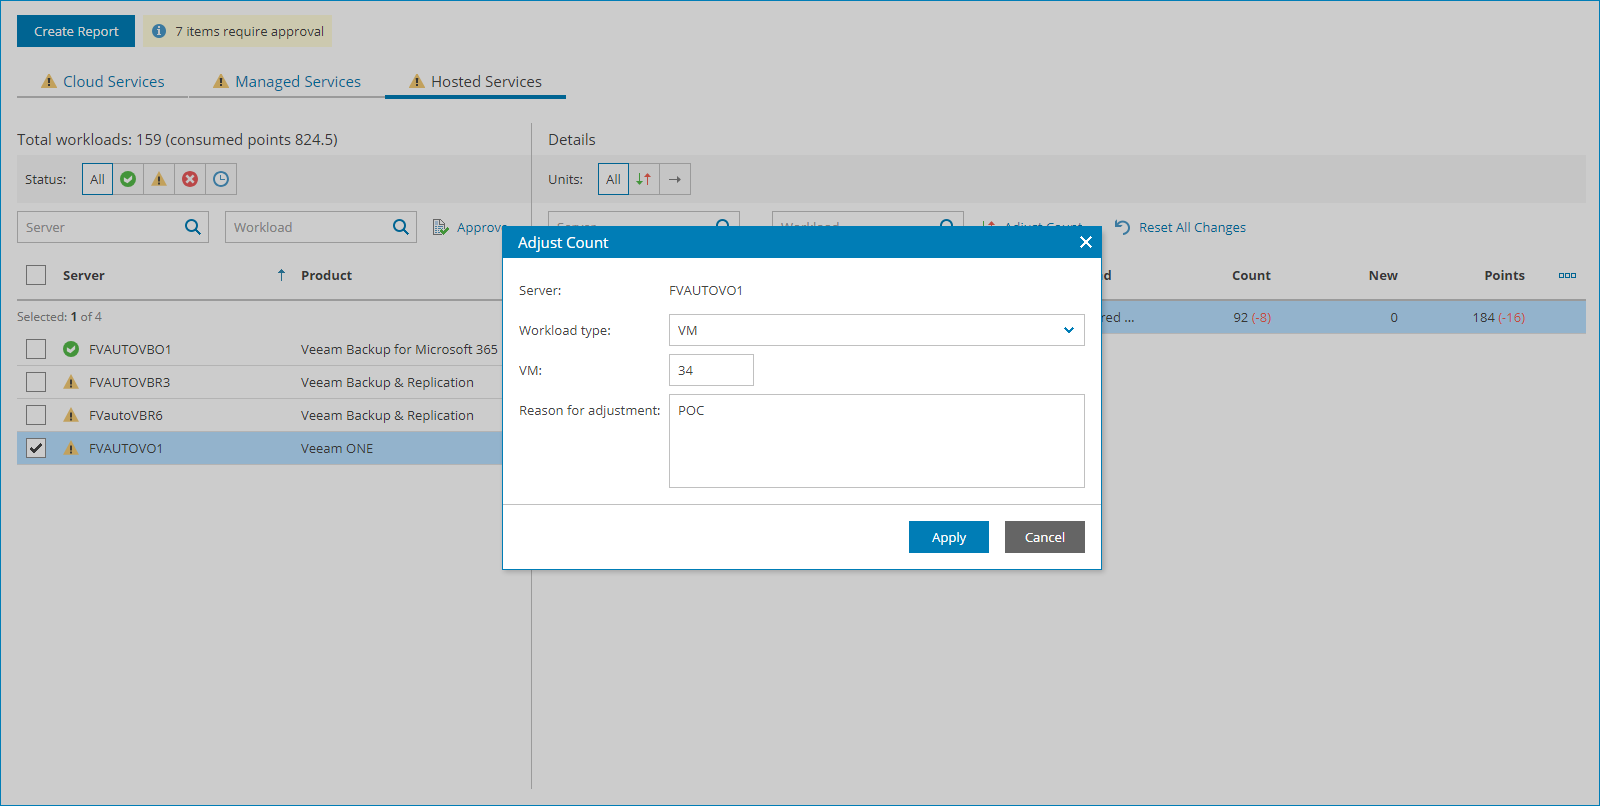Click the Create Report button

[x=76, y=31]
